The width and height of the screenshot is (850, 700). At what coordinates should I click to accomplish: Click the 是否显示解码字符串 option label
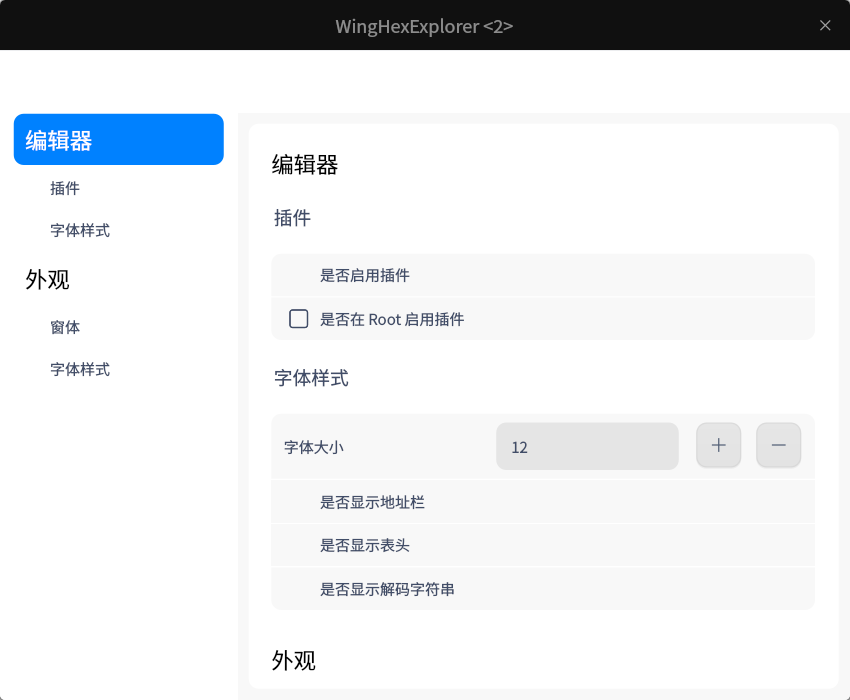point(388,589)
